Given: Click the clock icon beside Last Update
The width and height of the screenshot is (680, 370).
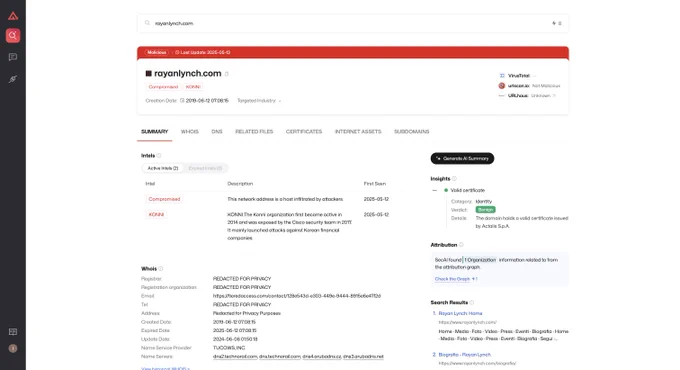Looking at the screenshot, I should click(177, 52).
